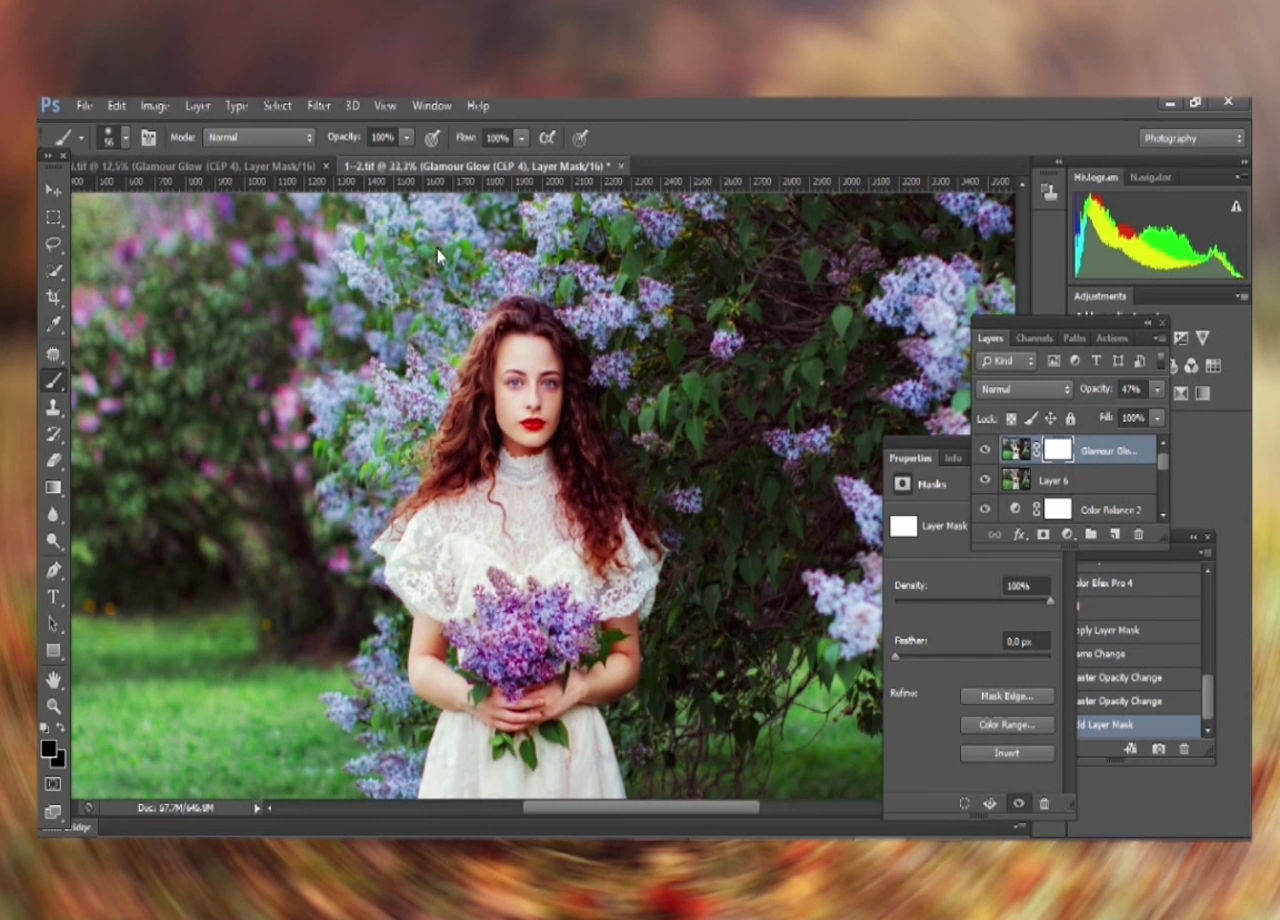Create a new snapshot camera icon in History

tap(1158, 749)
